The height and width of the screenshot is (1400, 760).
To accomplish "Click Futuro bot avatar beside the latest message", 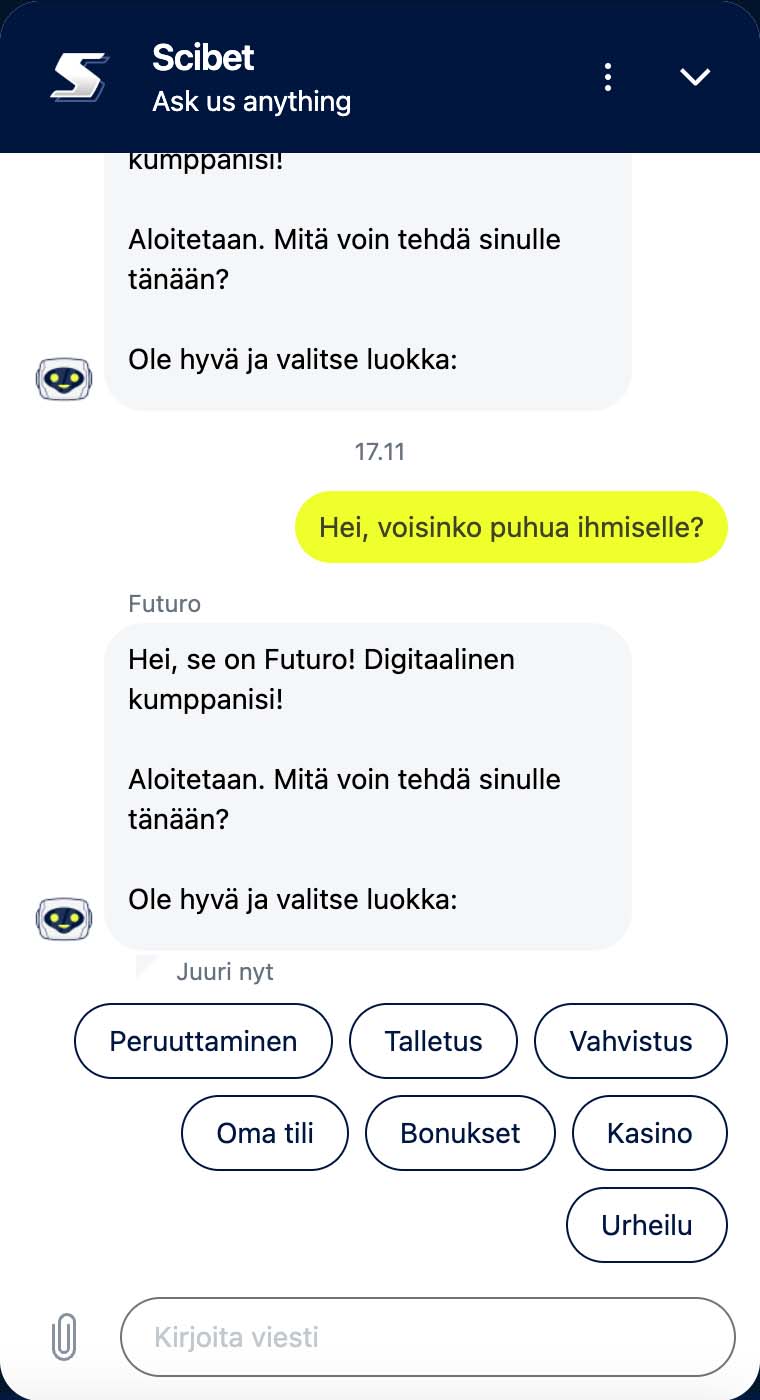I will point(64,918).
